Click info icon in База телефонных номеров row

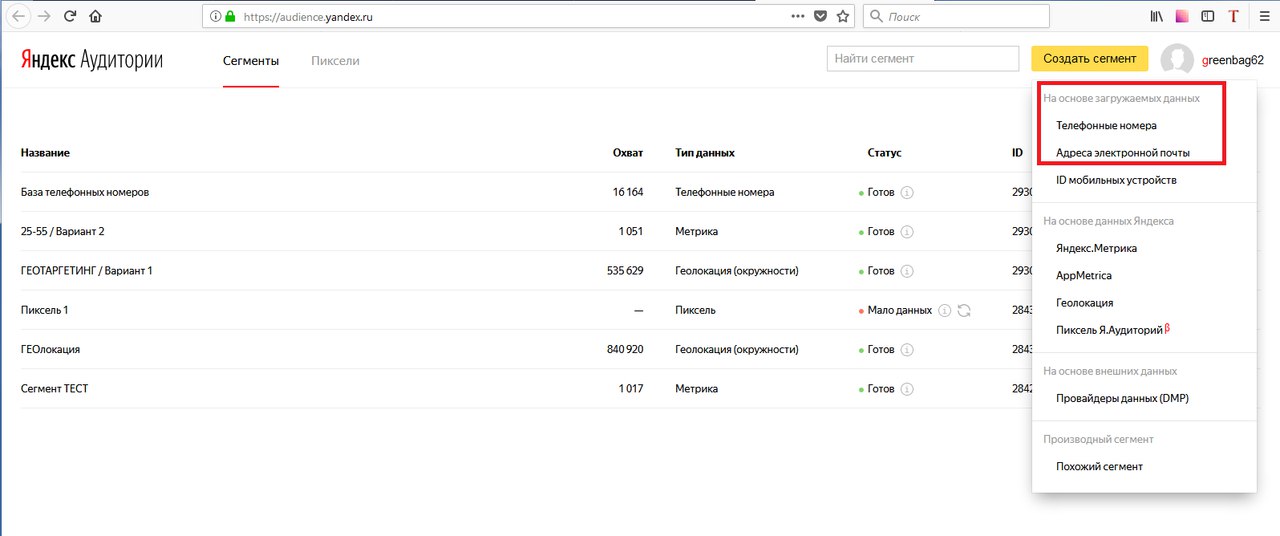tap(907, 192)
